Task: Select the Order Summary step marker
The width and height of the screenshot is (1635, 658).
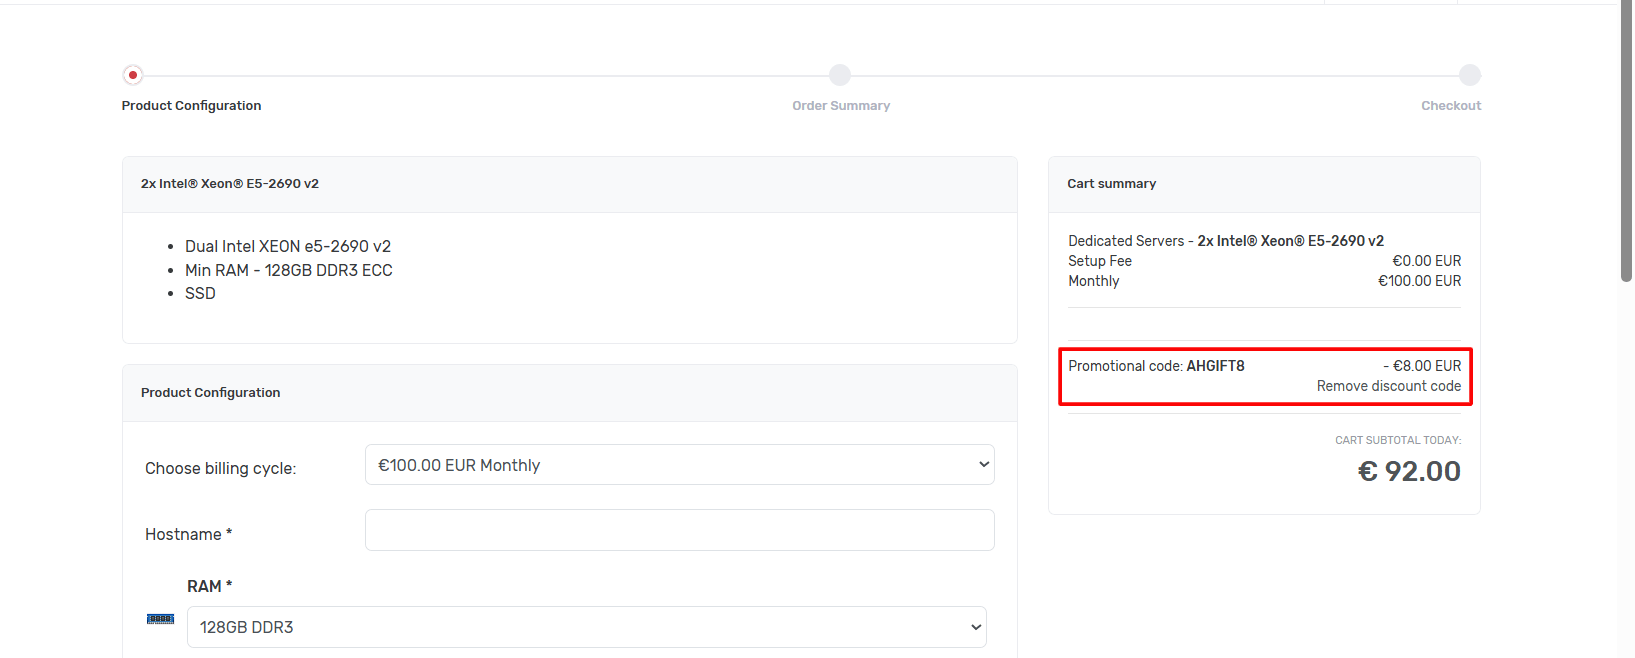Action: click(x=840, y=75)
